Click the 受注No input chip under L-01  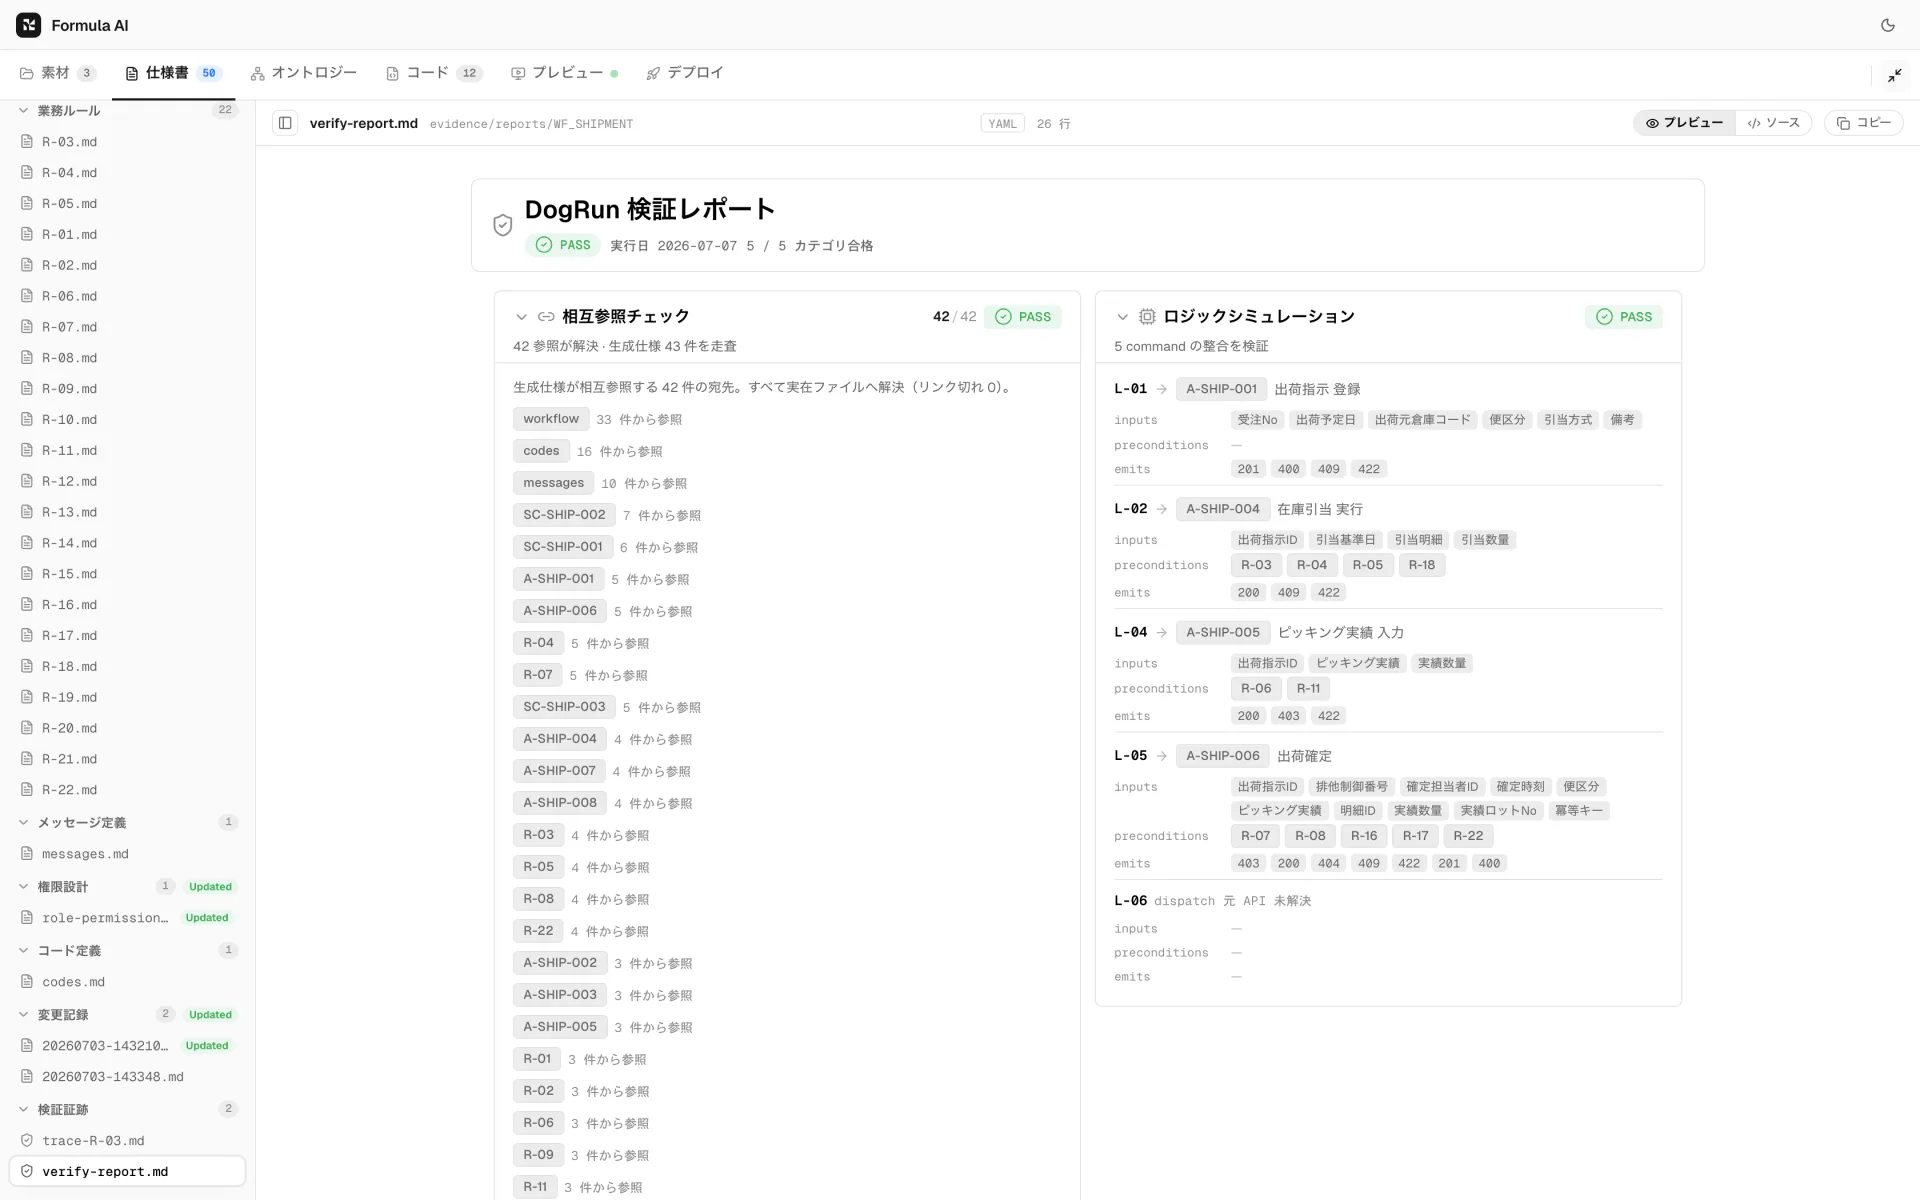[x=1257, y=420]
